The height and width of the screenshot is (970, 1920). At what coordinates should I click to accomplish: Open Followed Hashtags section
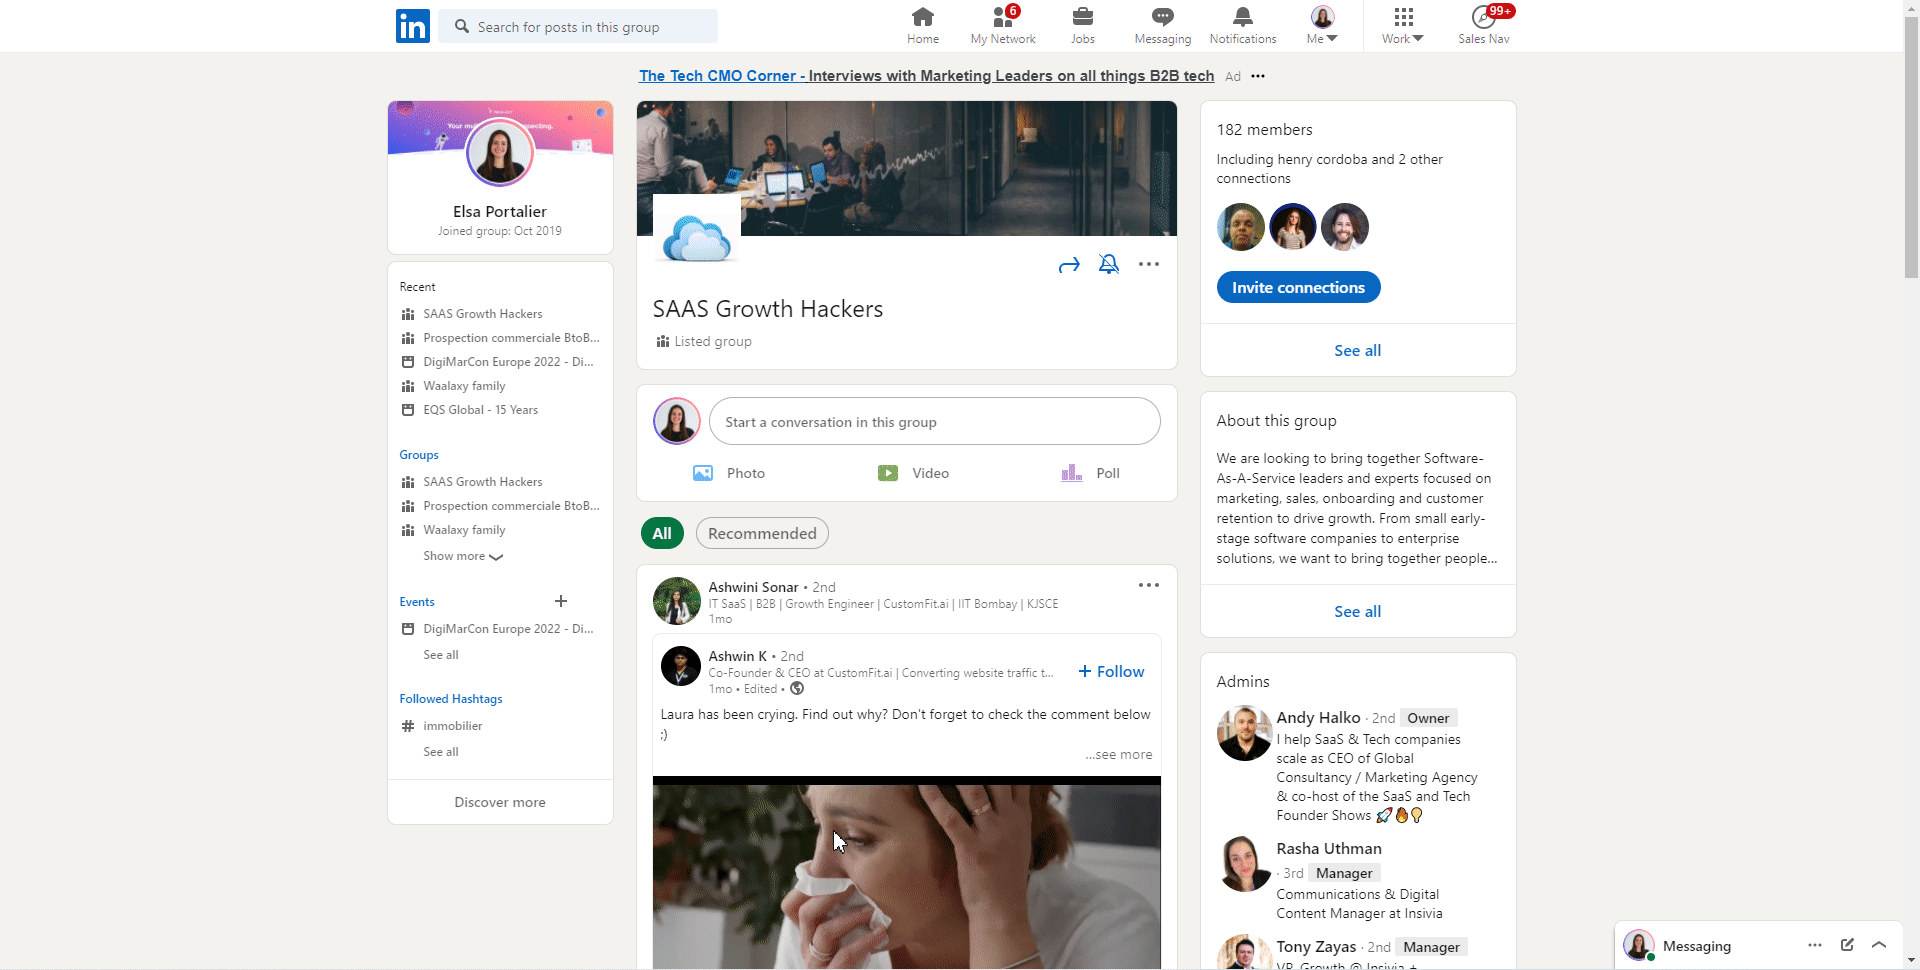pyautogui.click(x=451, y=699)
